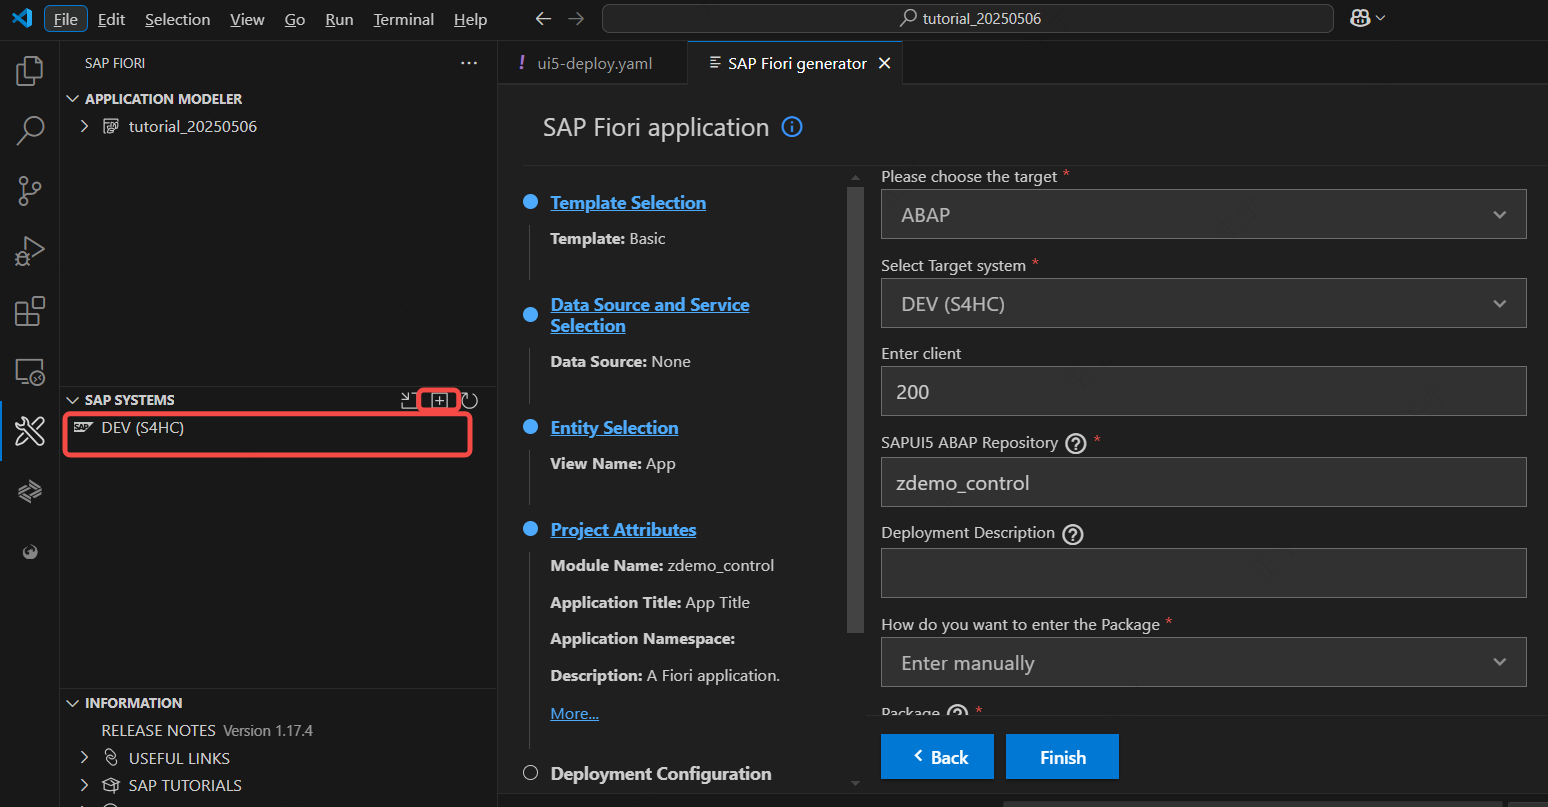Click the SAPUI5 ABAP Repository input field
The width and height of the screenshot is (1548, 807).
pyautogui.click(x=1203, y=482)
